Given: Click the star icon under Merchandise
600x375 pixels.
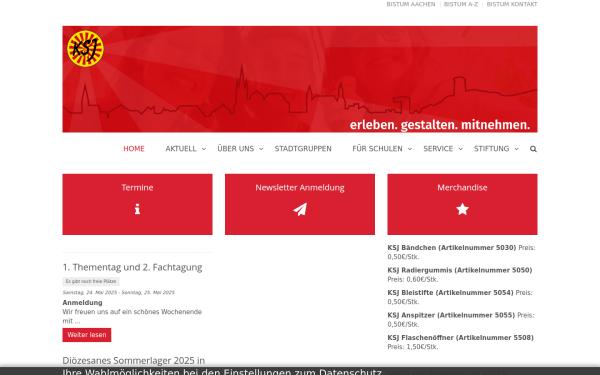Looking at the screenshot, I should pos(462,209).
